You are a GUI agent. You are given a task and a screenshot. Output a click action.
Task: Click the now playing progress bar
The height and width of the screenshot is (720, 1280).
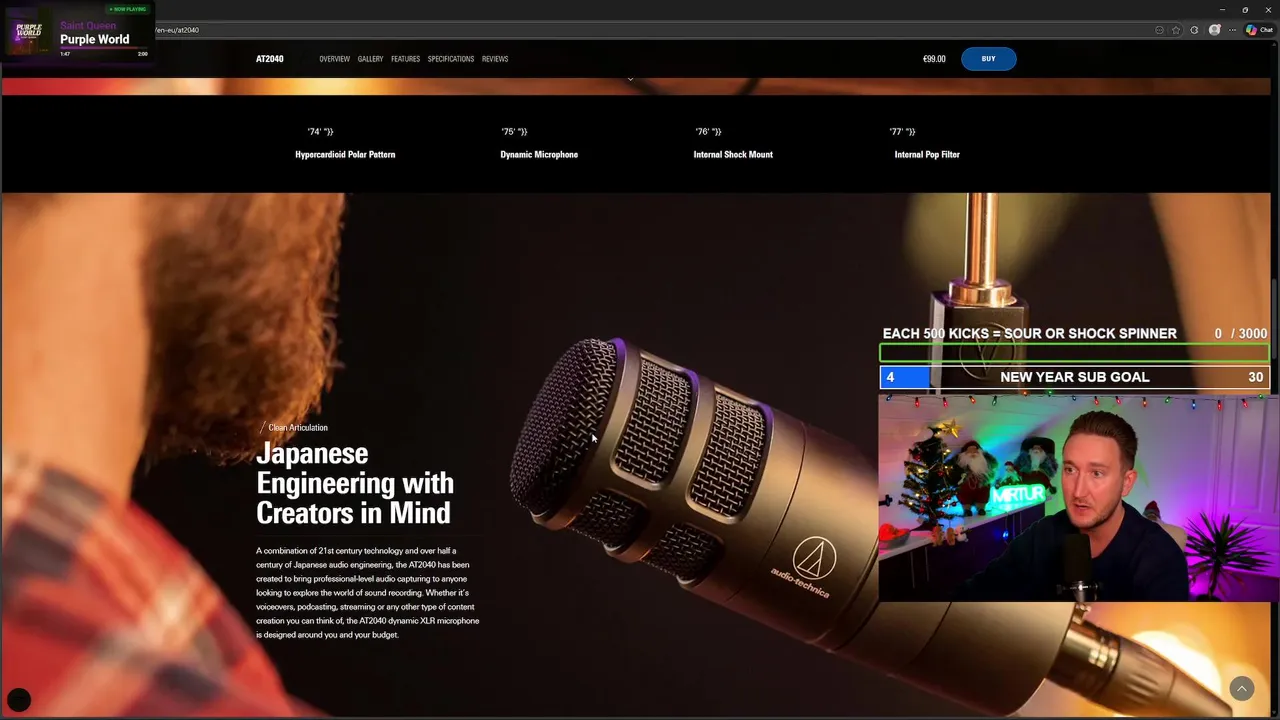[x=104, y=49]
